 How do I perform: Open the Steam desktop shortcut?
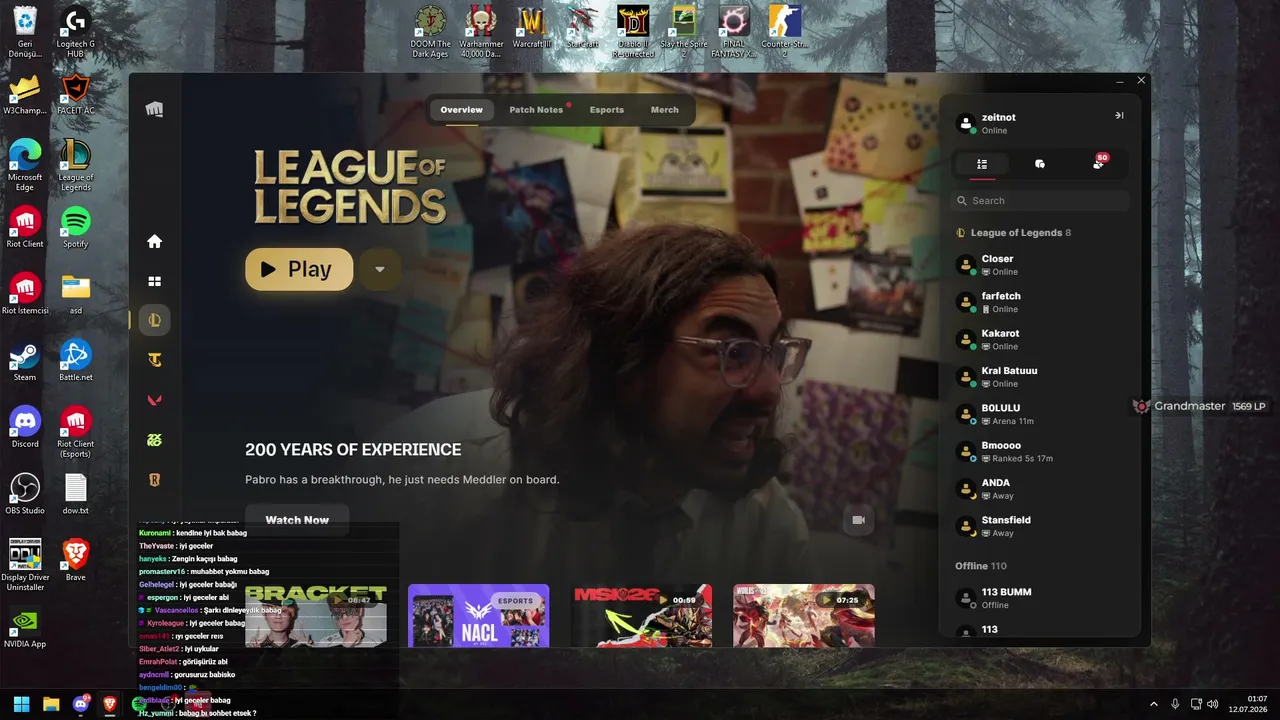coord(25,362)
